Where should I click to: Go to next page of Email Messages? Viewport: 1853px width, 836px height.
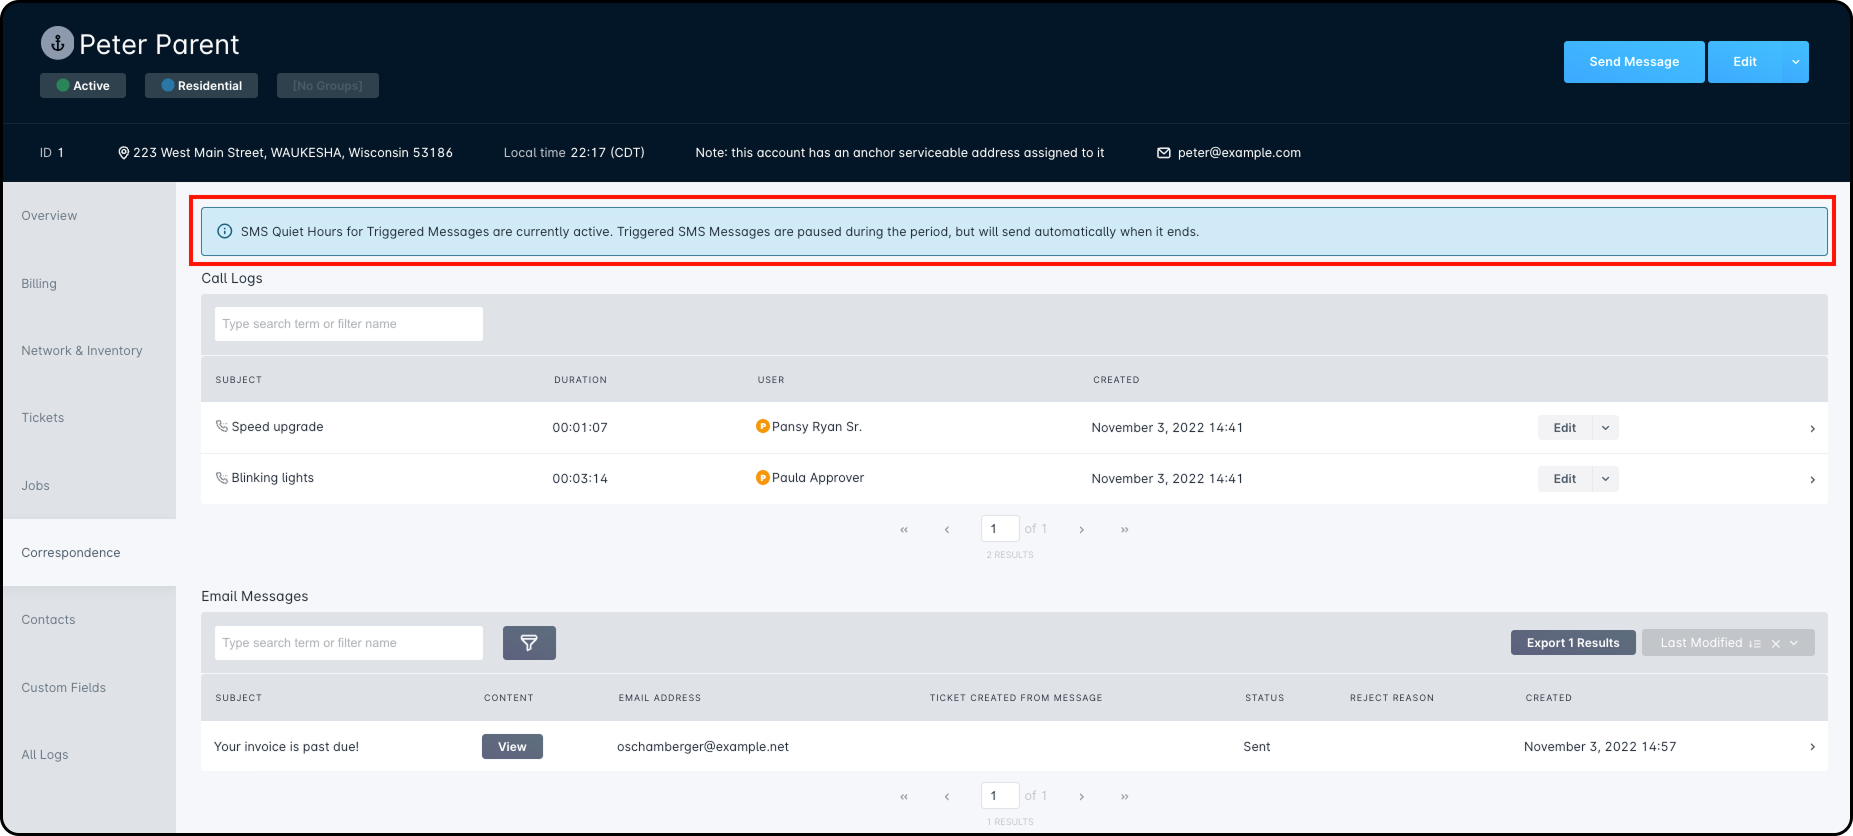click(x=1082, y=796)
